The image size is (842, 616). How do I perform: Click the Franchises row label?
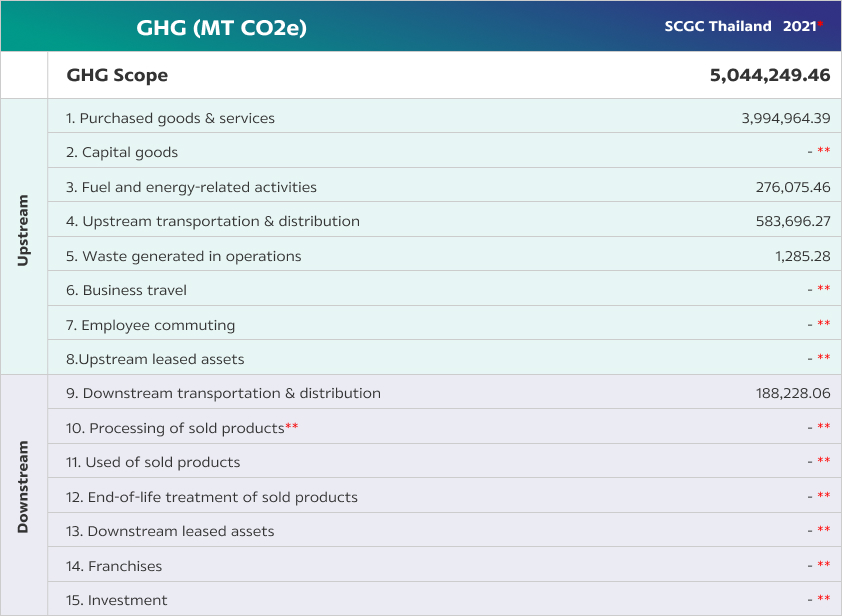[114, 566]
